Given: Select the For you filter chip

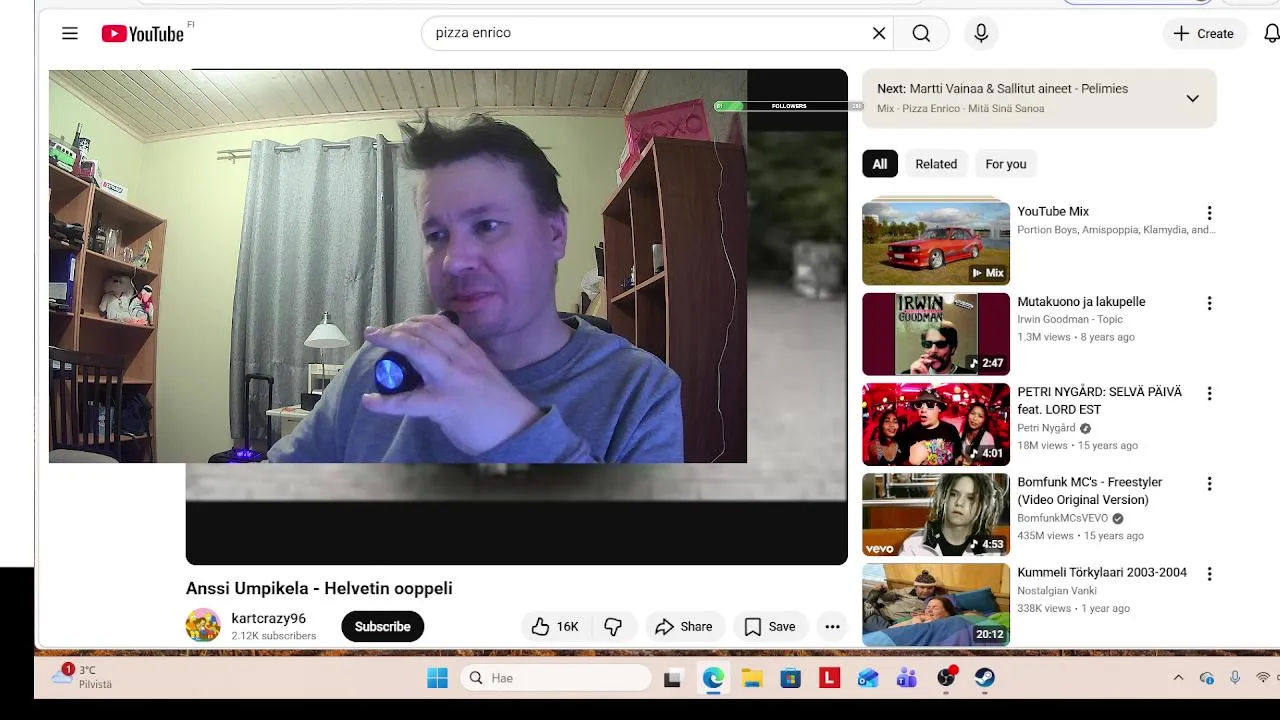Looking at the screenshot, I should pos(1006,164).
